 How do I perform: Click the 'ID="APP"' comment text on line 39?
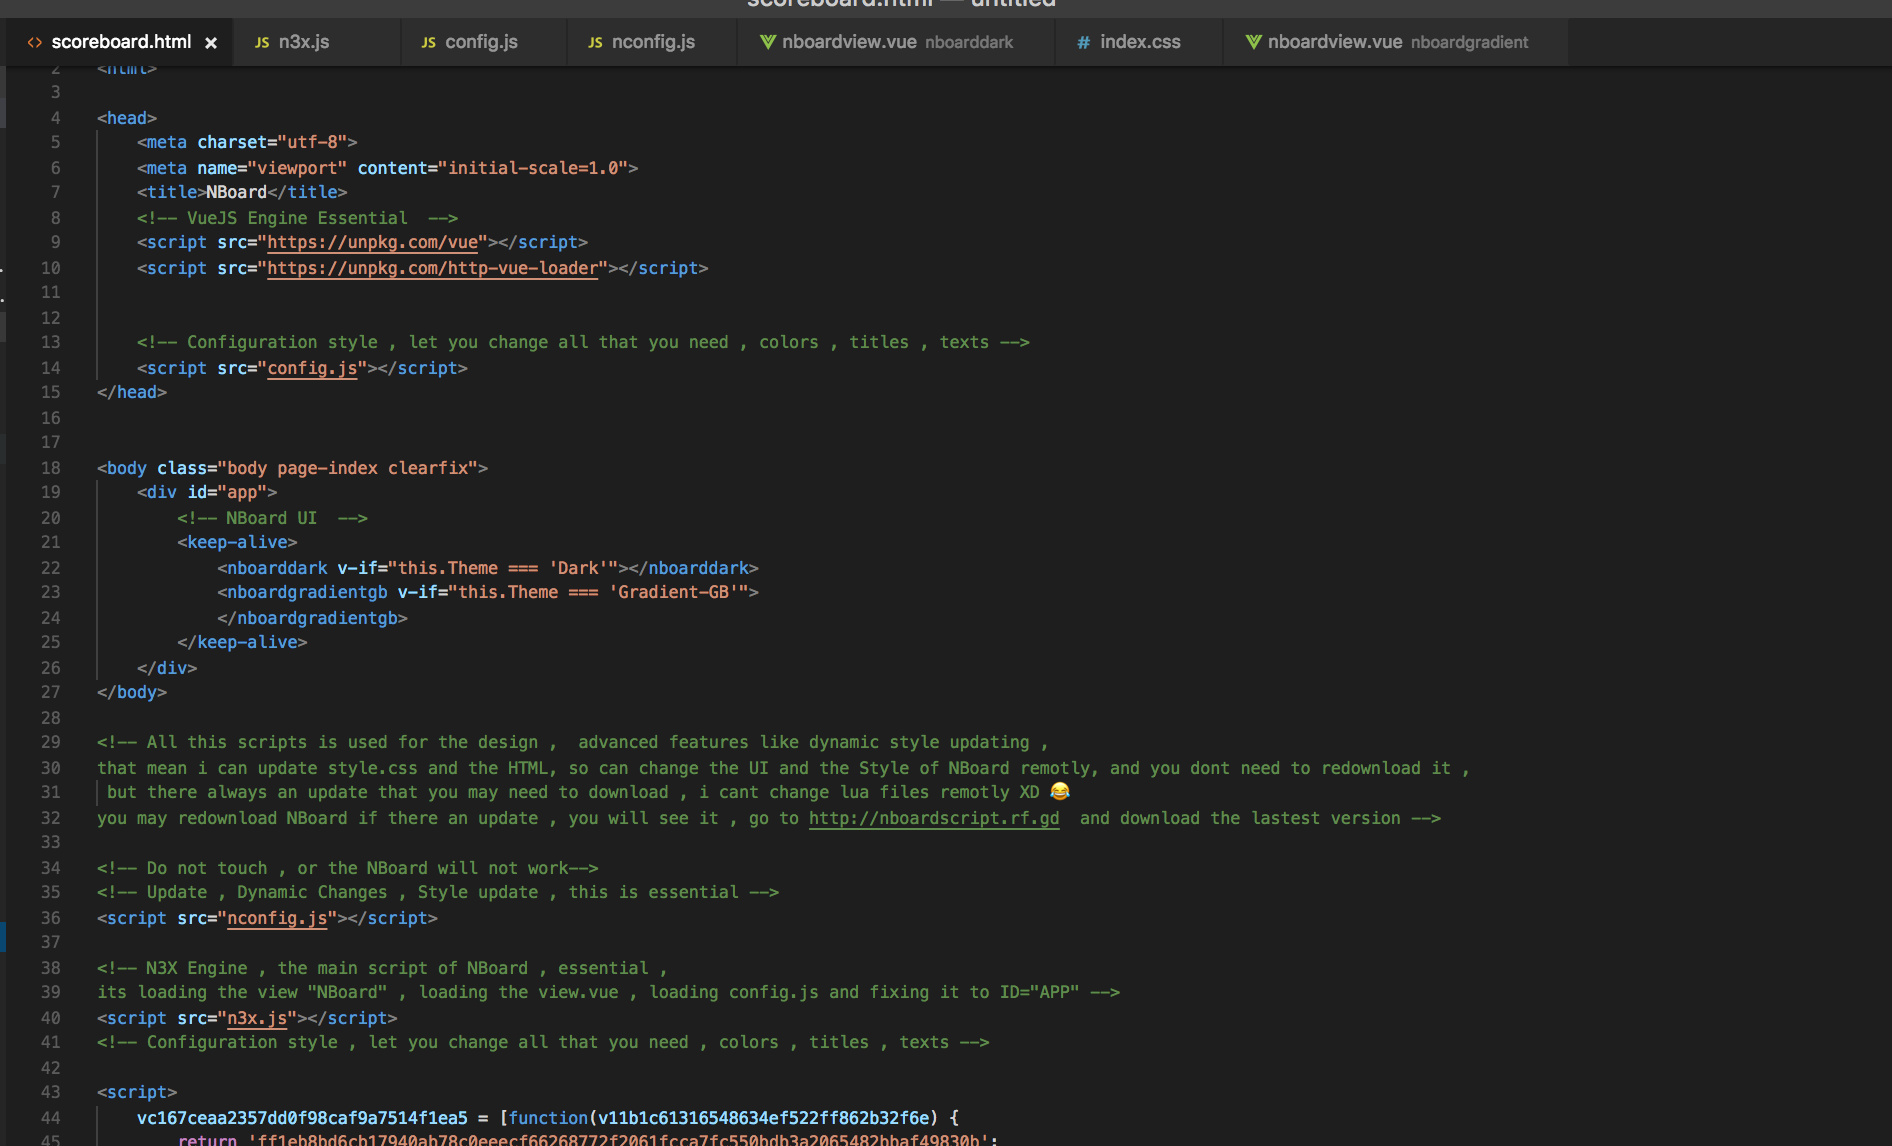point(1039,992)
